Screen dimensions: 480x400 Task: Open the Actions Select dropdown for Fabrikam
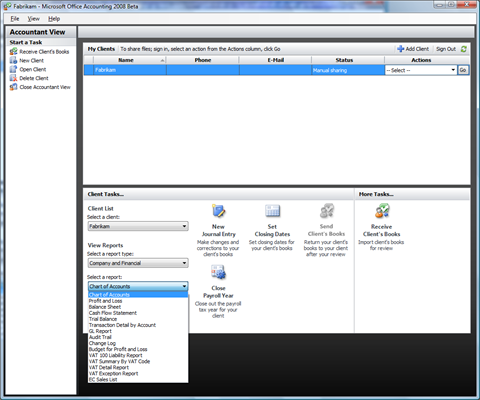click(421, 70)
